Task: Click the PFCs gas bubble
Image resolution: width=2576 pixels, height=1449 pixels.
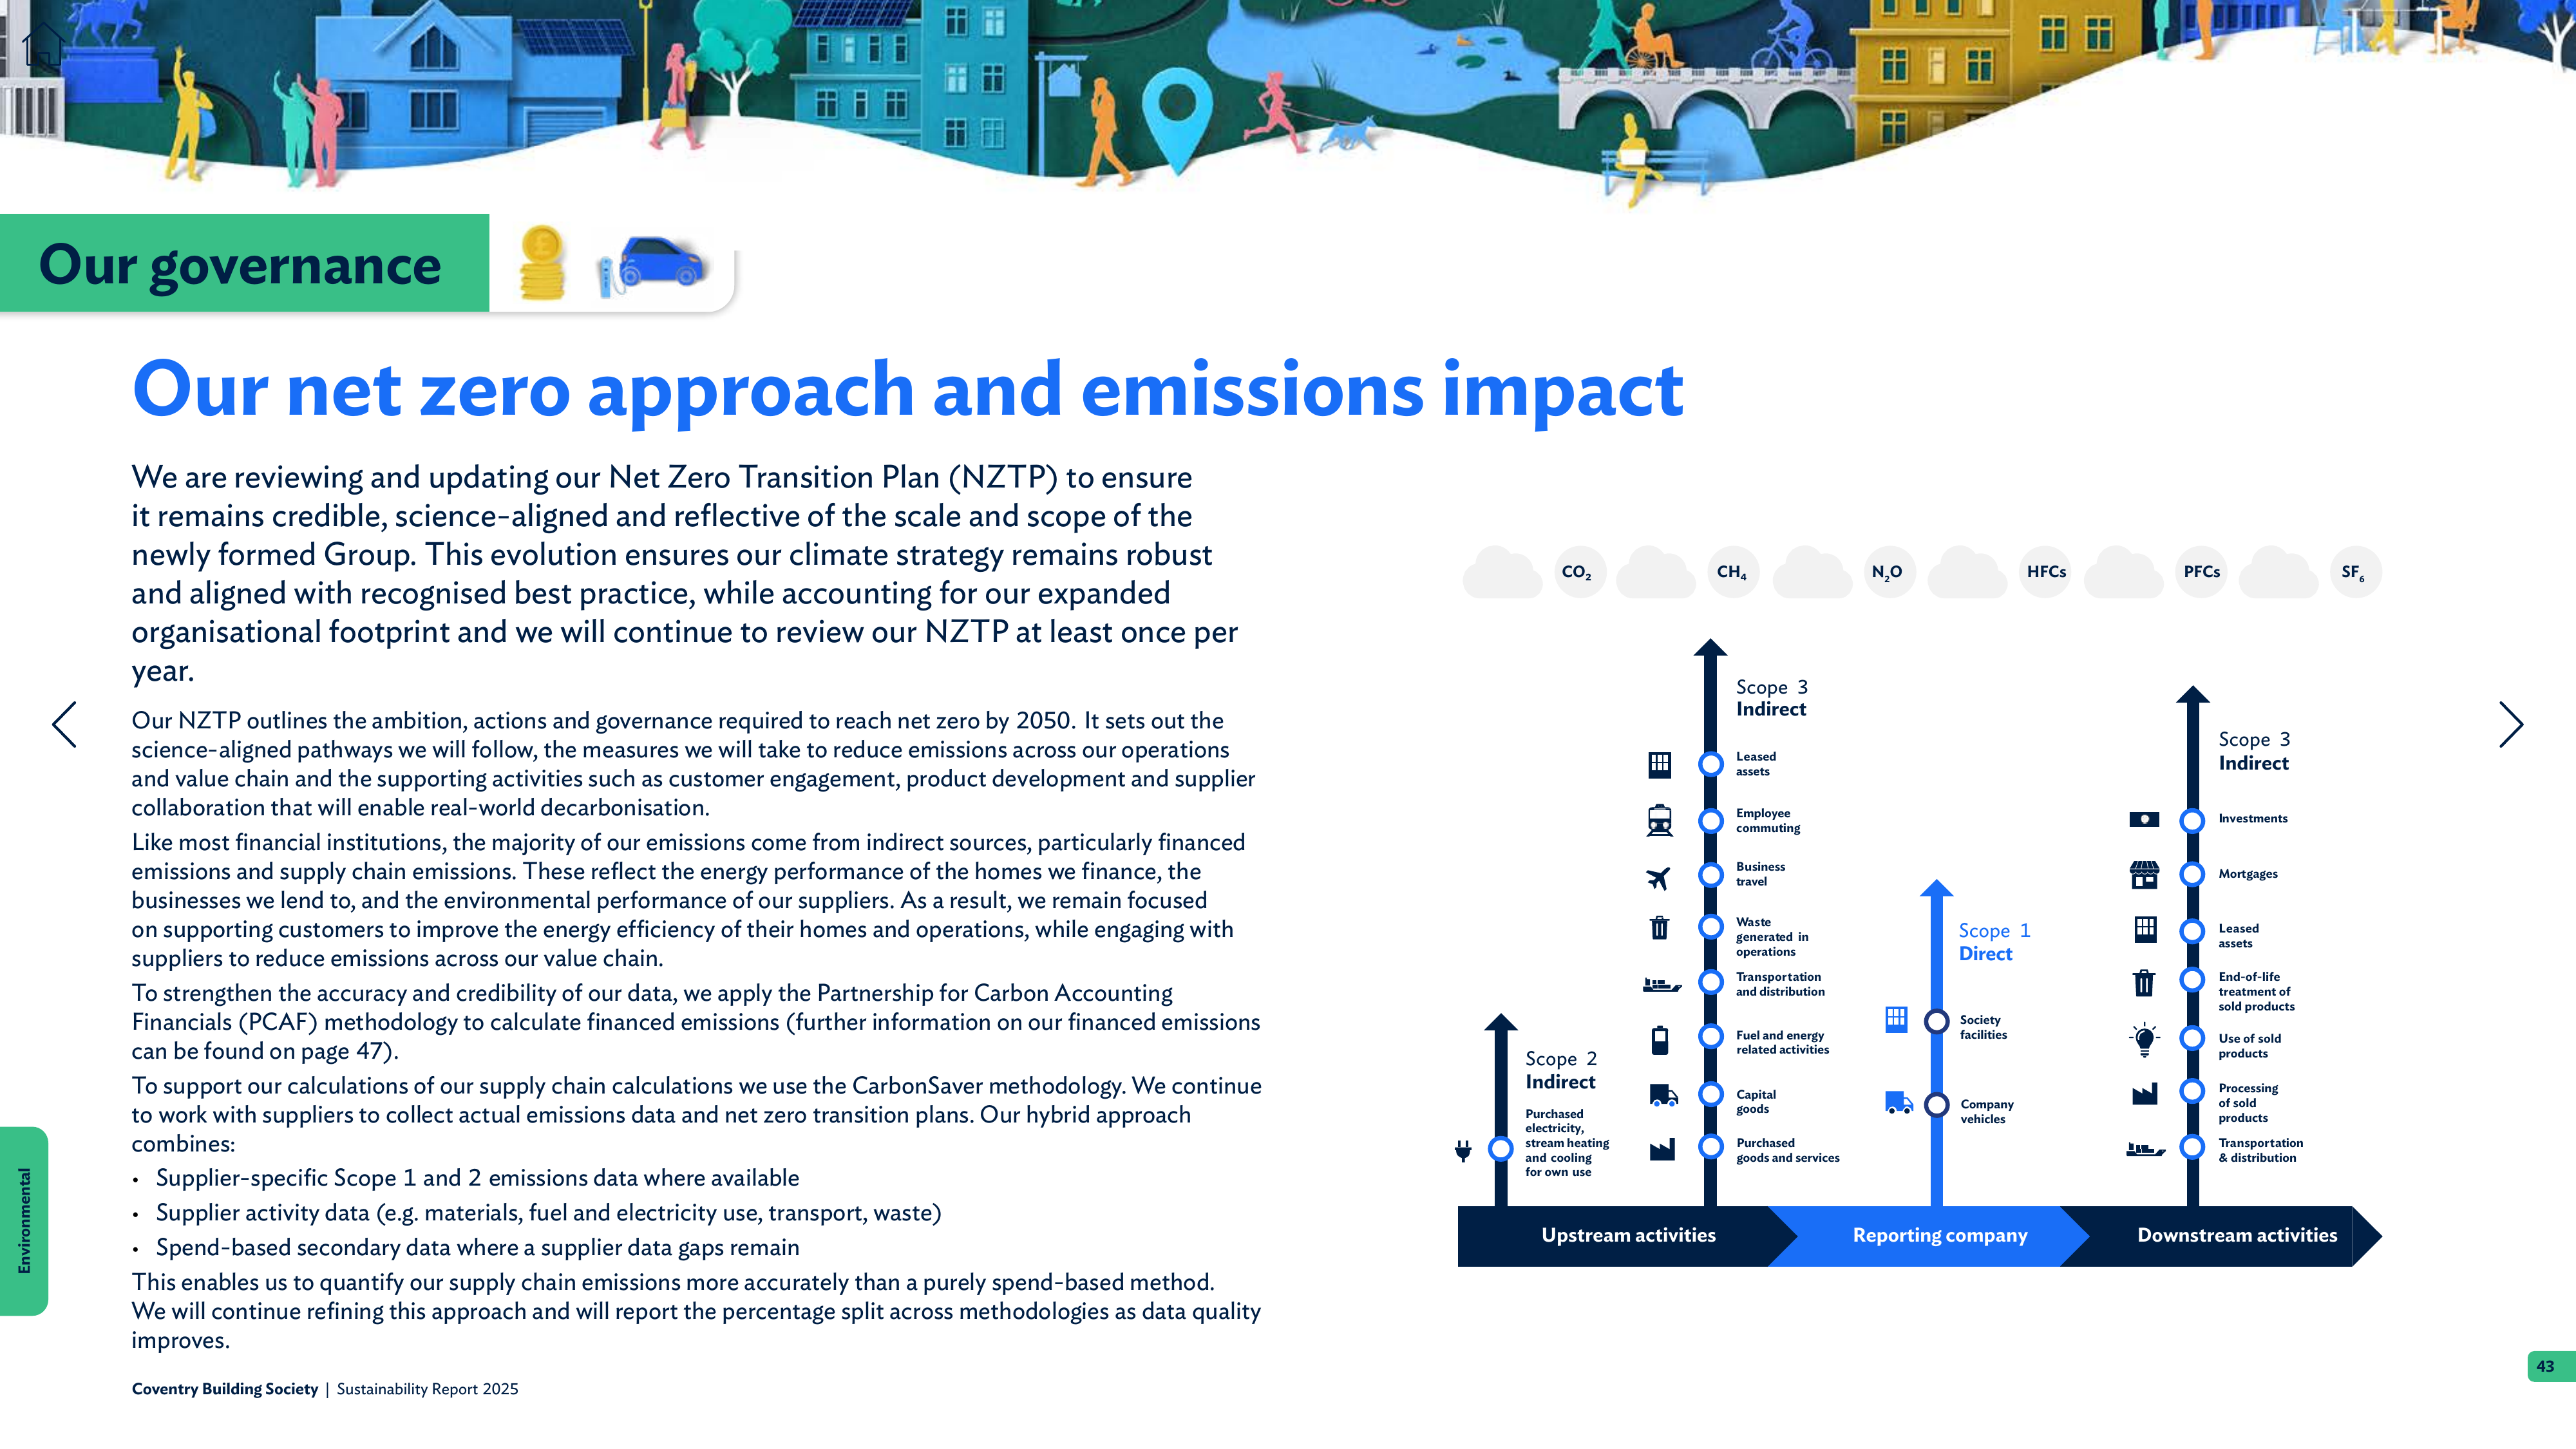Action: (2201, 572)
